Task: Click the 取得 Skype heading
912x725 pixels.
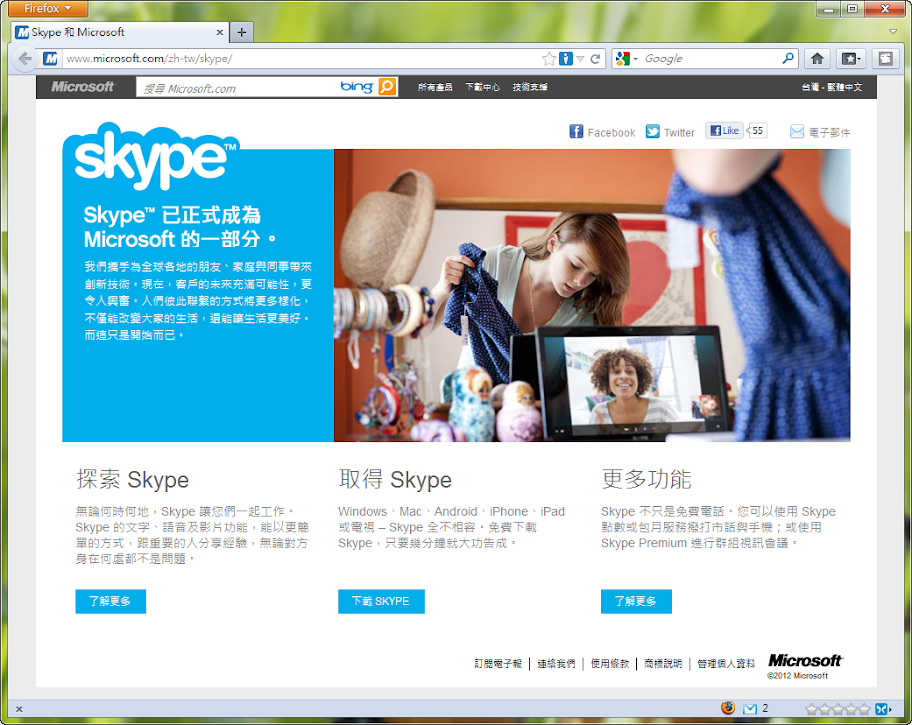Action: pyautogui.click(x=395, y=479)
